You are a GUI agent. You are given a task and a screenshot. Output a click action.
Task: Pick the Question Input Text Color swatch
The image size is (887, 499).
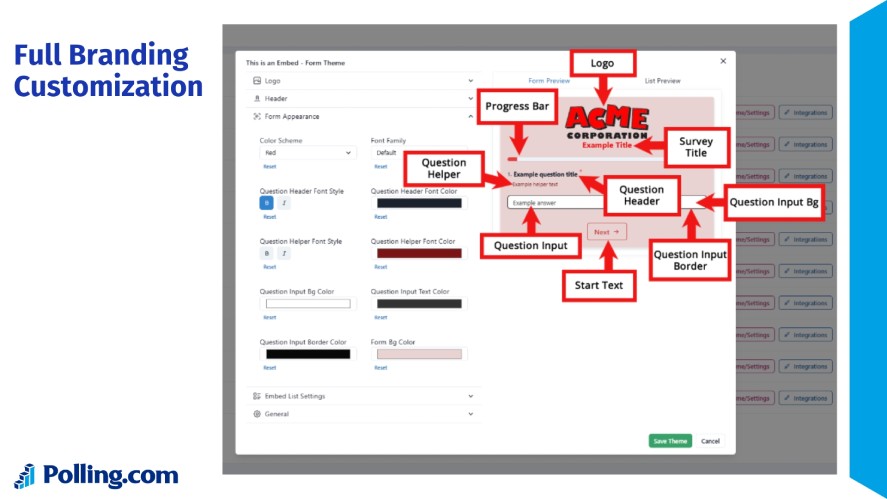[419, 304]
